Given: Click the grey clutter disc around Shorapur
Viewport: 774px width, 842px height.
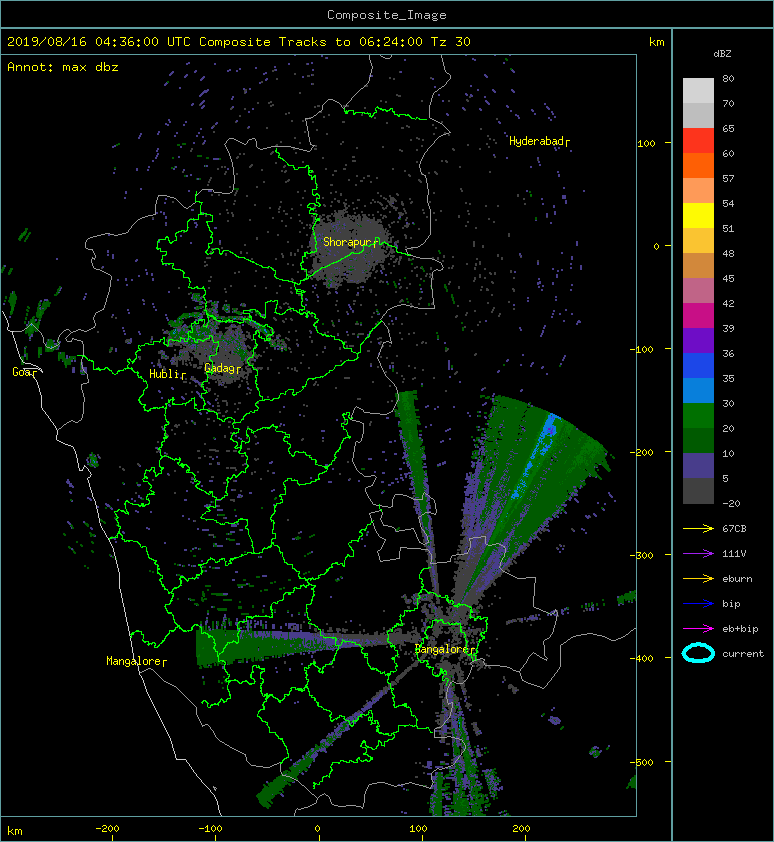Looking at the screenshot, I should (352, 247).
